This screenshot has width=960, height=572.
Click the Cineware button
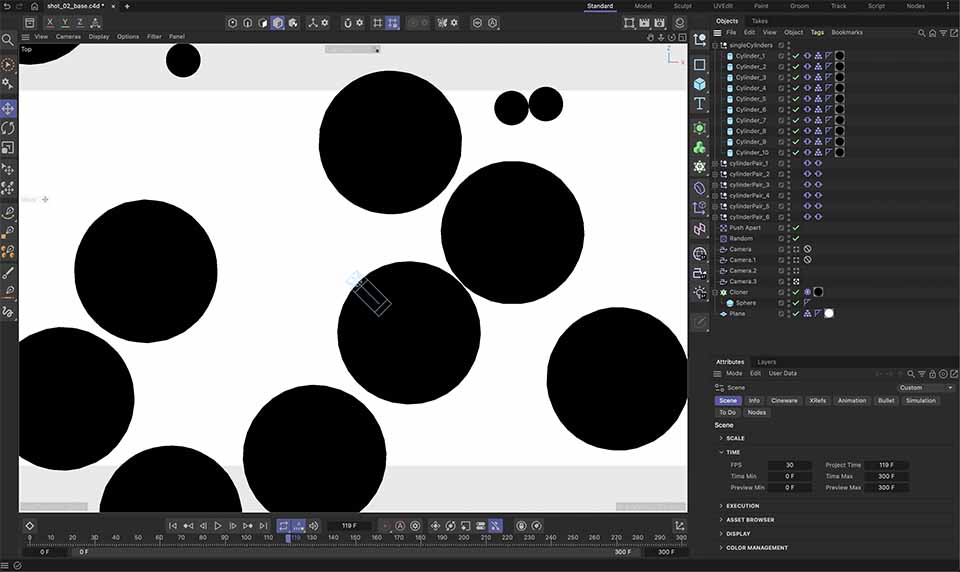point(784,401)
